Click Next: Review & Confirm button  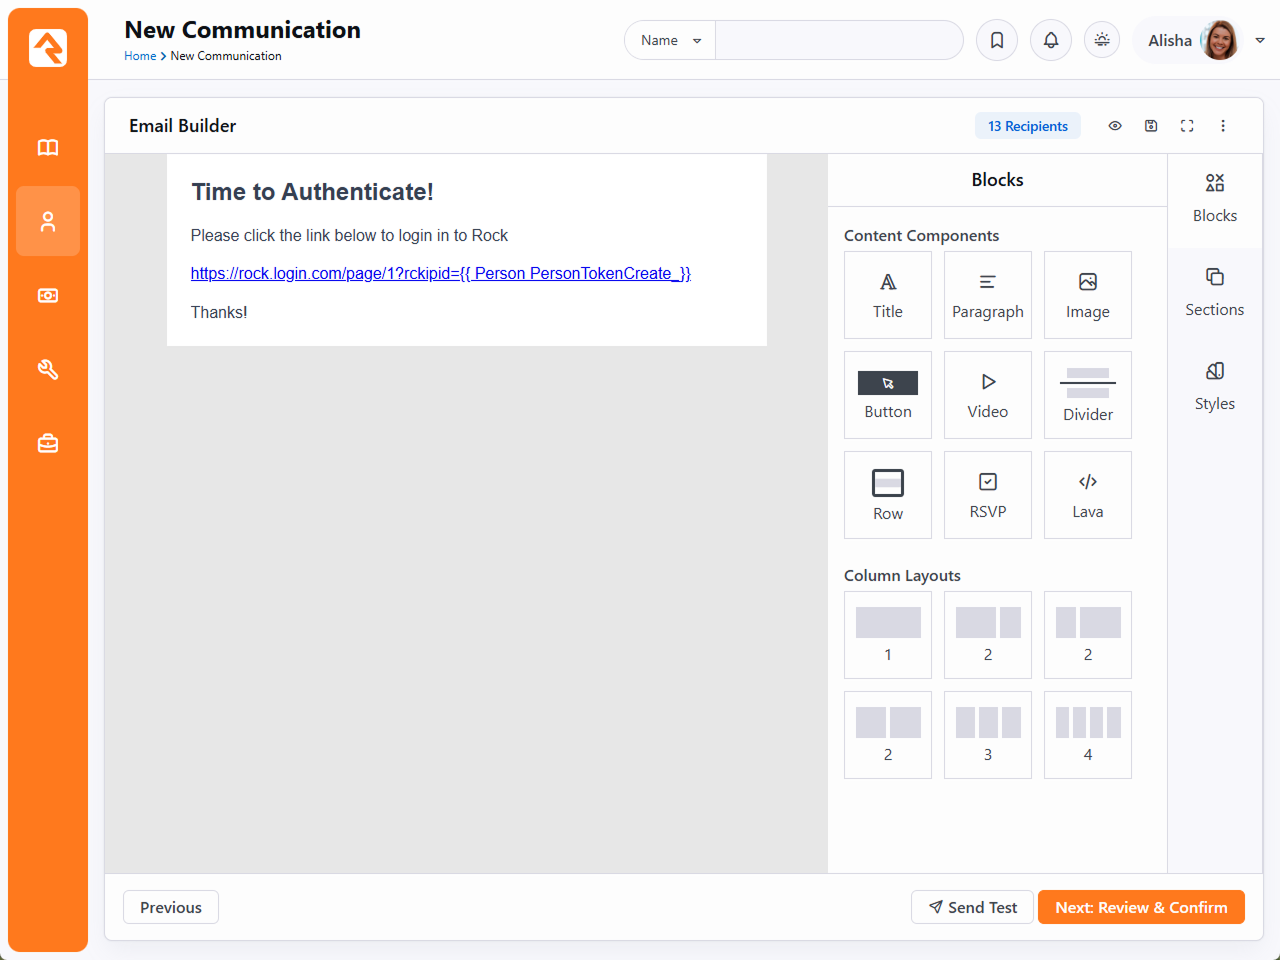click(1141, 907)
